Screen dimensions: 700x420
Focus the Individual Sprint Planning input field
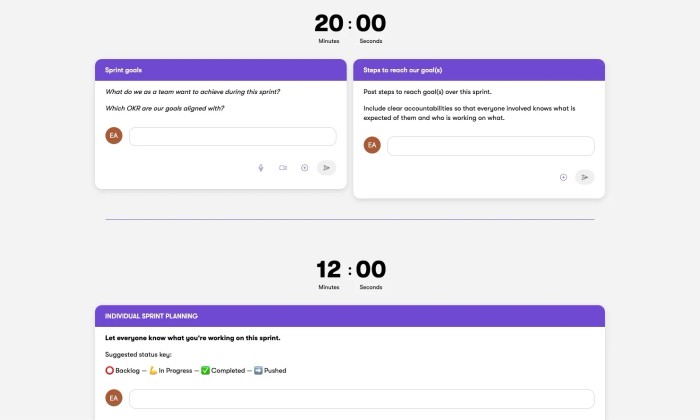[362, 399]
